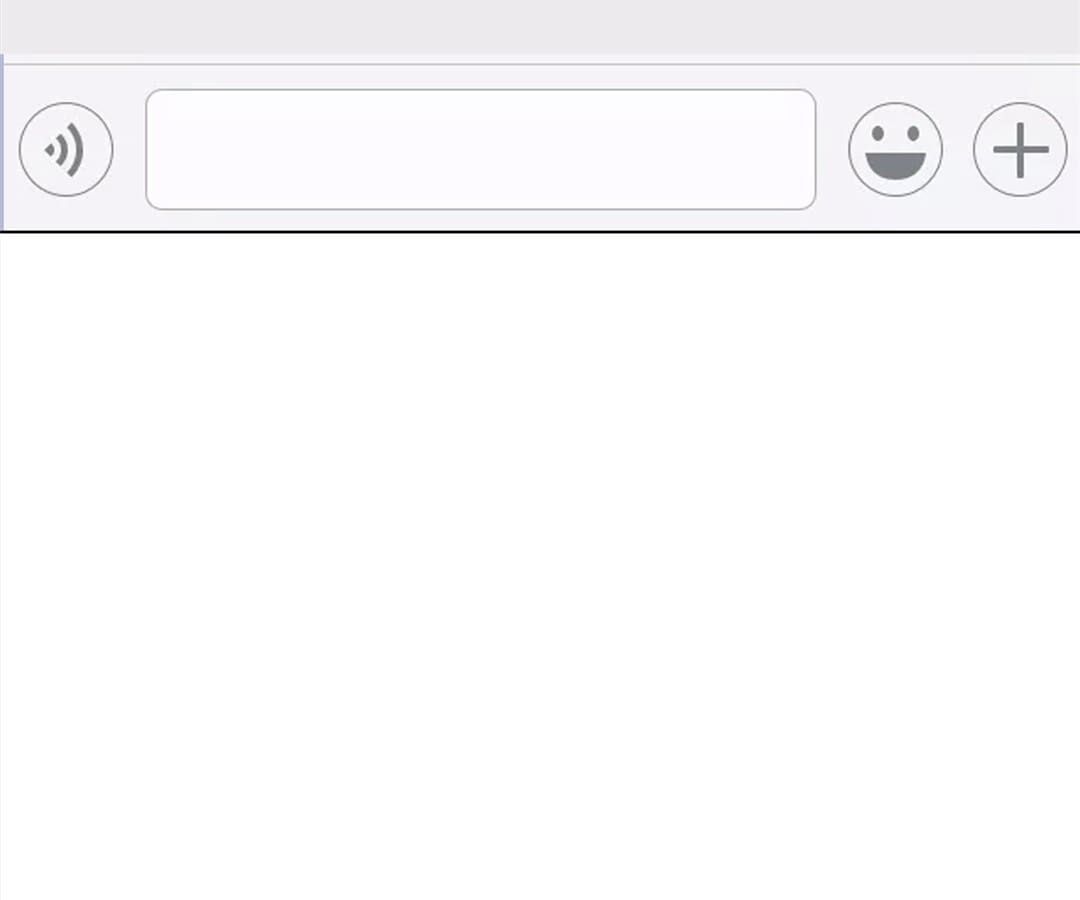Image resolution: width=1080 pixels, height=900 pixels.
Task: Focus the message text input field
Action: tap(481, 149)
